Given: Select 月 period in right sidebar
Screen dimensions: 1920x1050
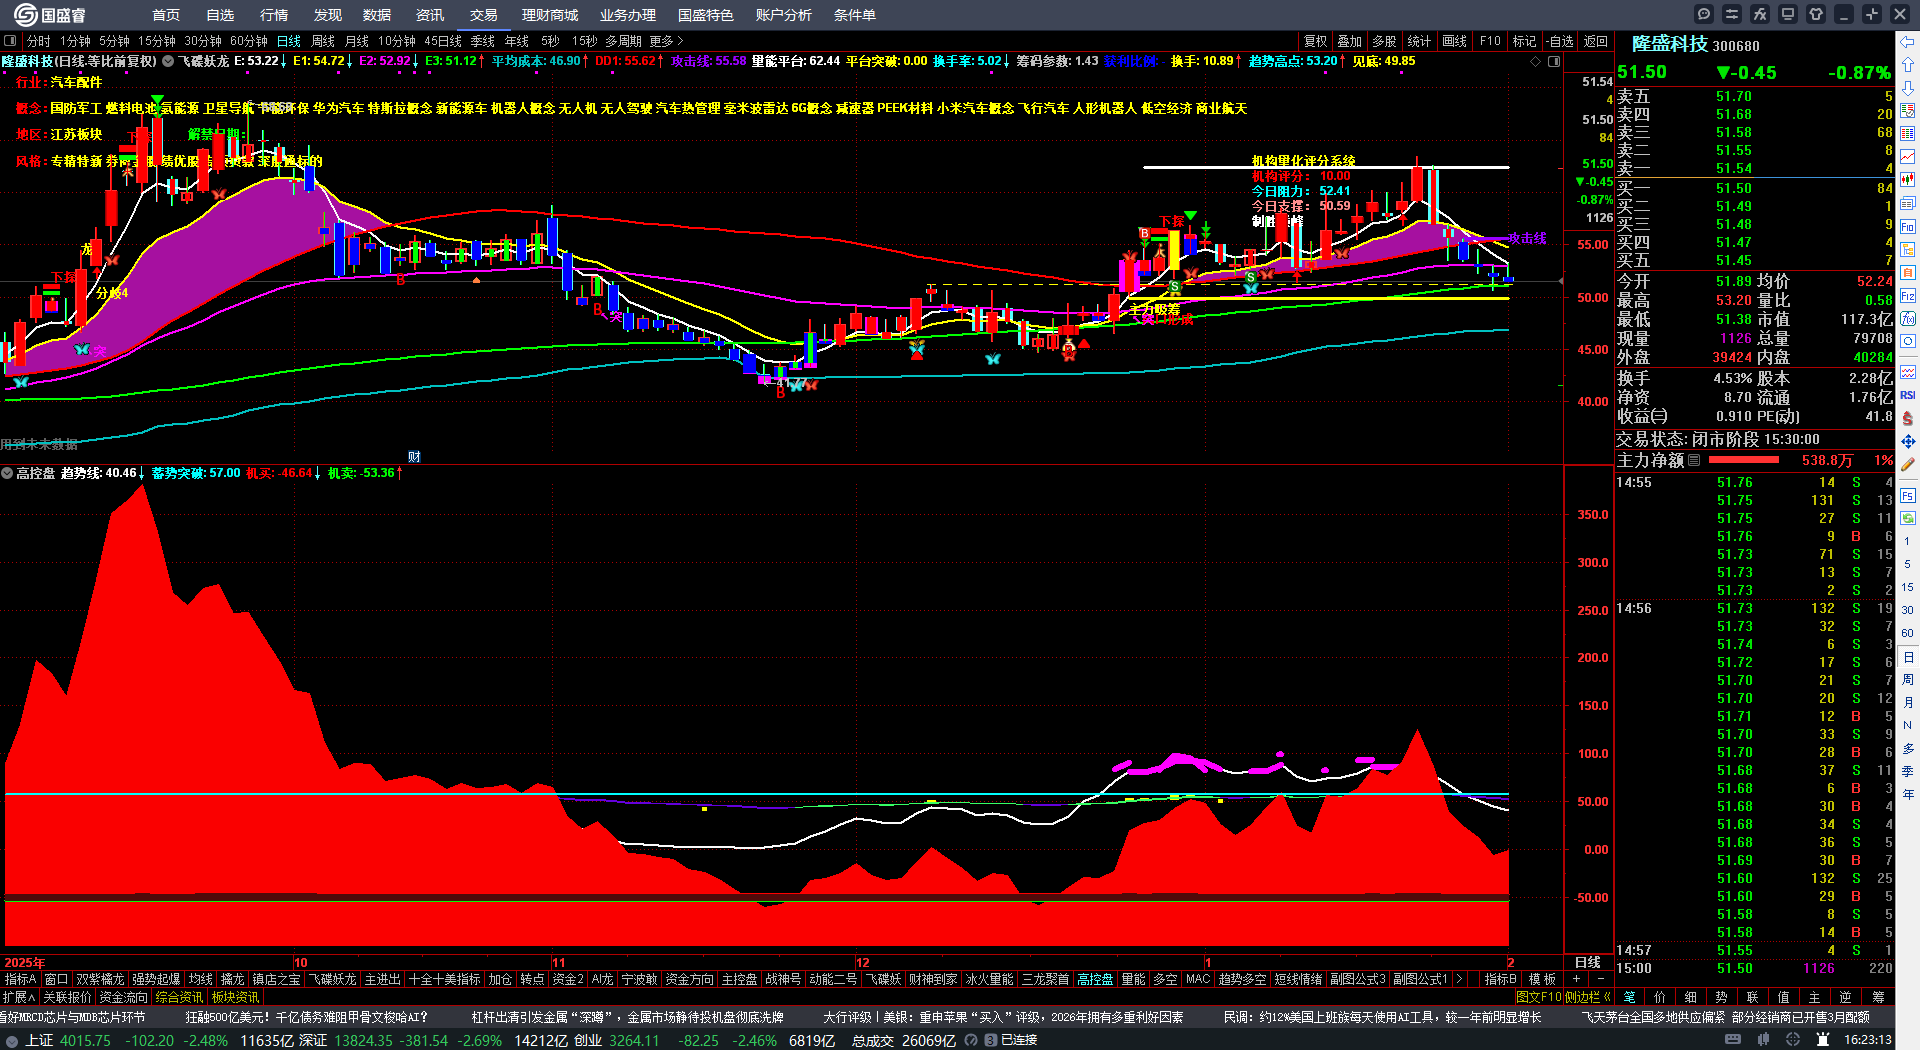Looking at the screenshot, I should (1908, 703).
